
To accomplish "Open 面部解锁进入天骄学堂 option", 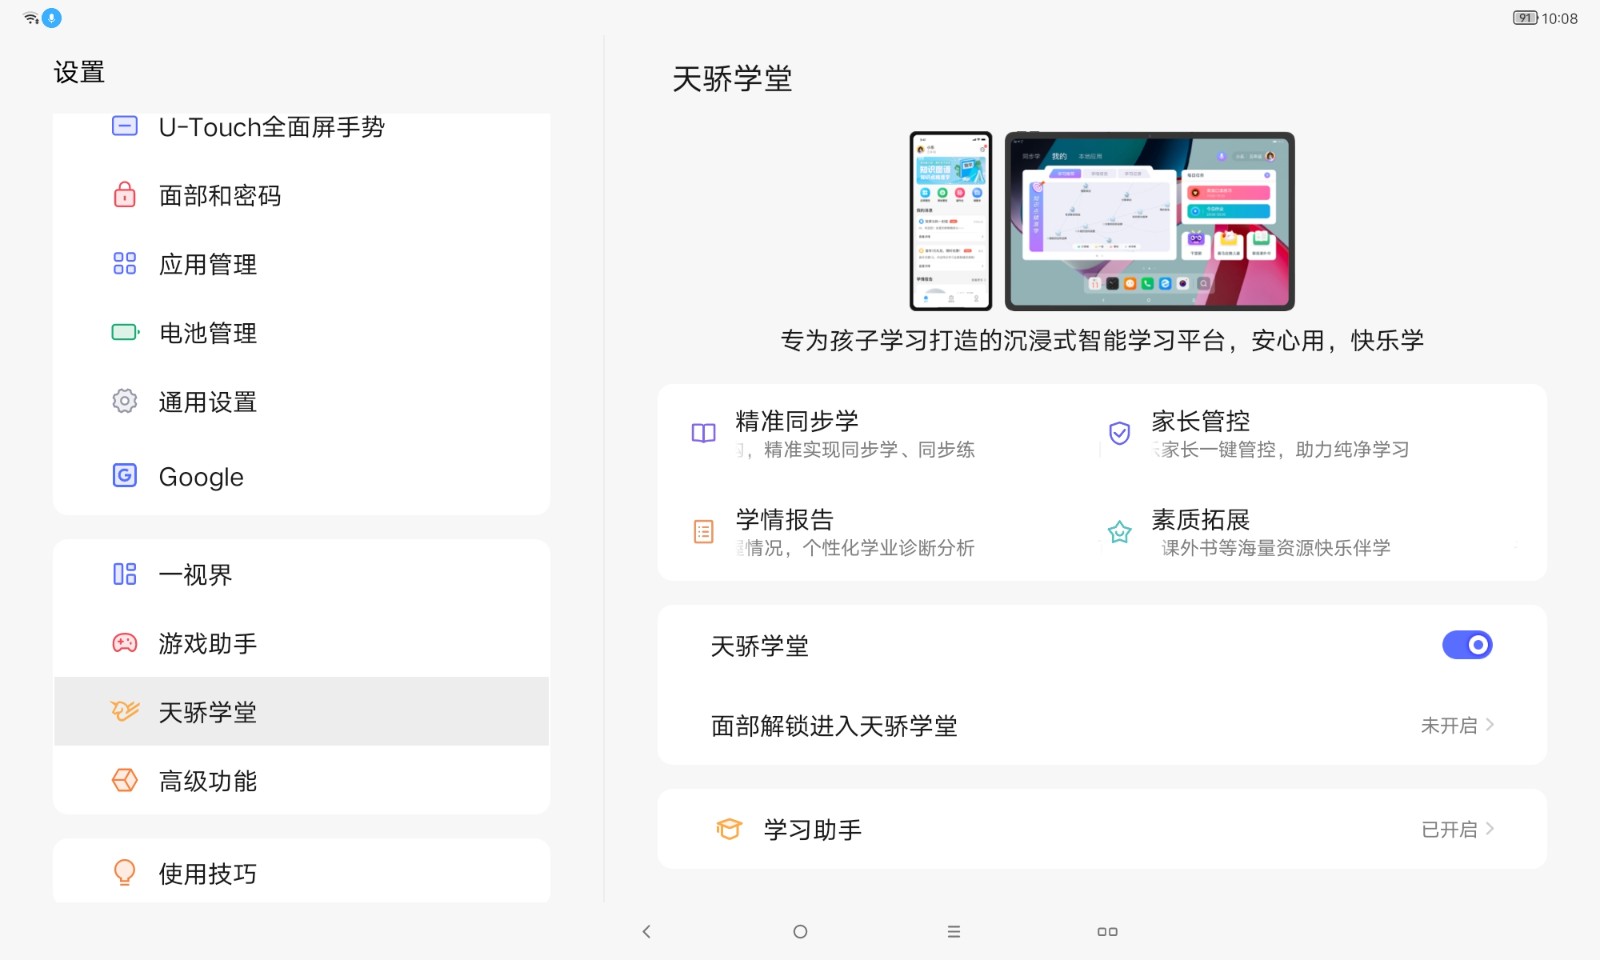I will click(x=1102, y=725).
